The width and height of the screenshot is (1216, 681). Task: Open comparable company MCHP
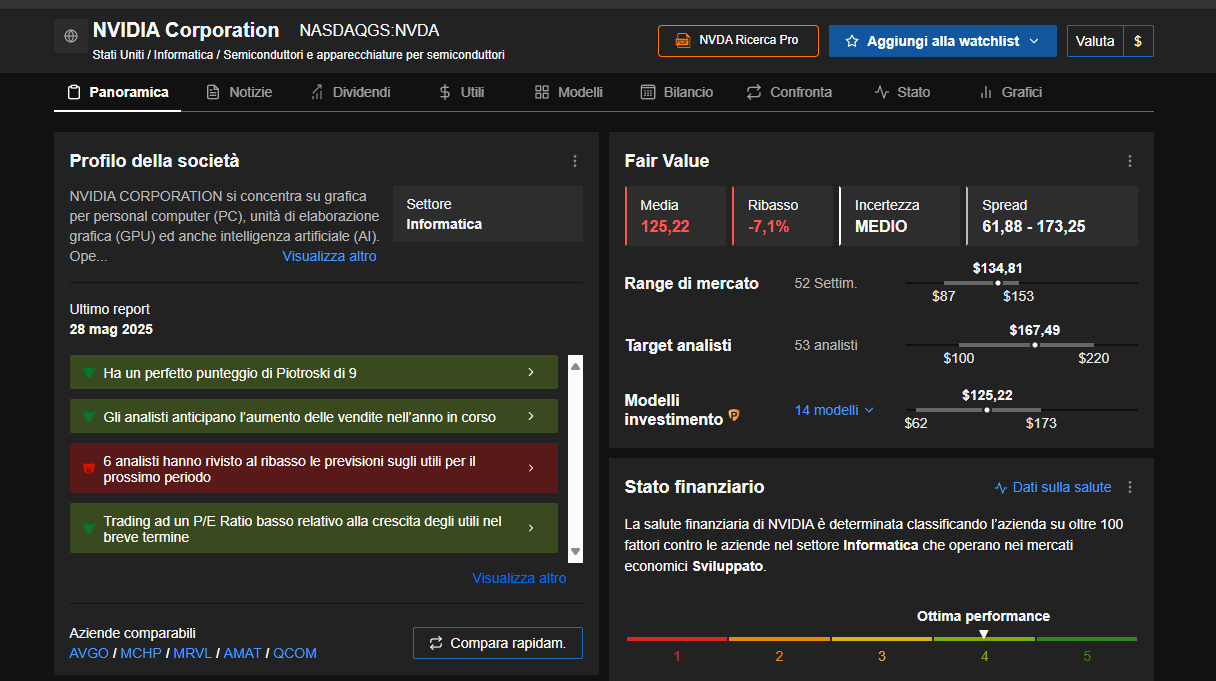click(x=141, y=653)
